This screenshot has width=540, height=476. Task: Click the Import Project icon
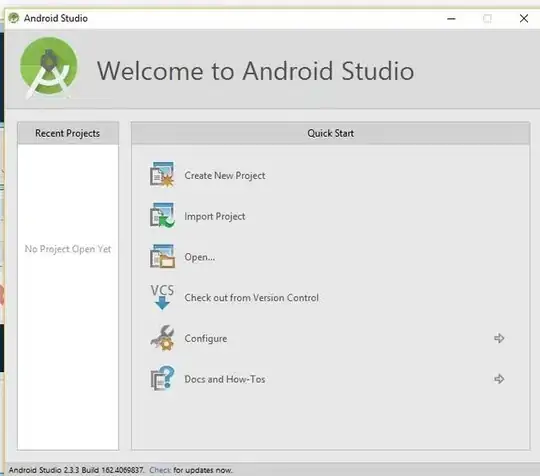pyautogui.click(x=162, y=216)
